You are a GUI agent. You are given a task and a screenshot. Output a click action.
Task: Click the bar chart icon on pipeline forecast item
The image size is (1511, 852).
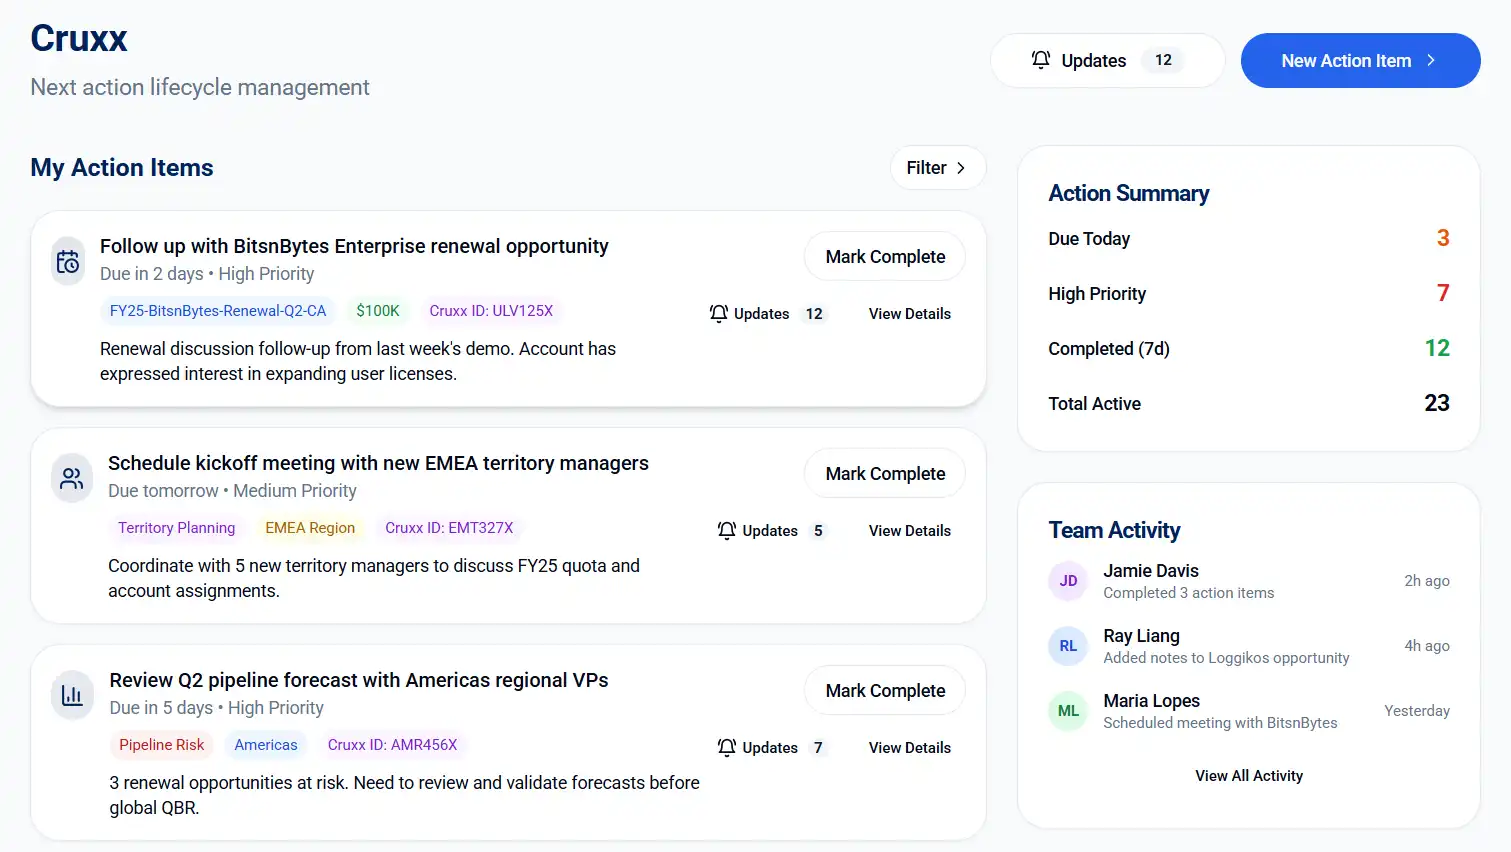pyautogui.click(x=72, y=696)
